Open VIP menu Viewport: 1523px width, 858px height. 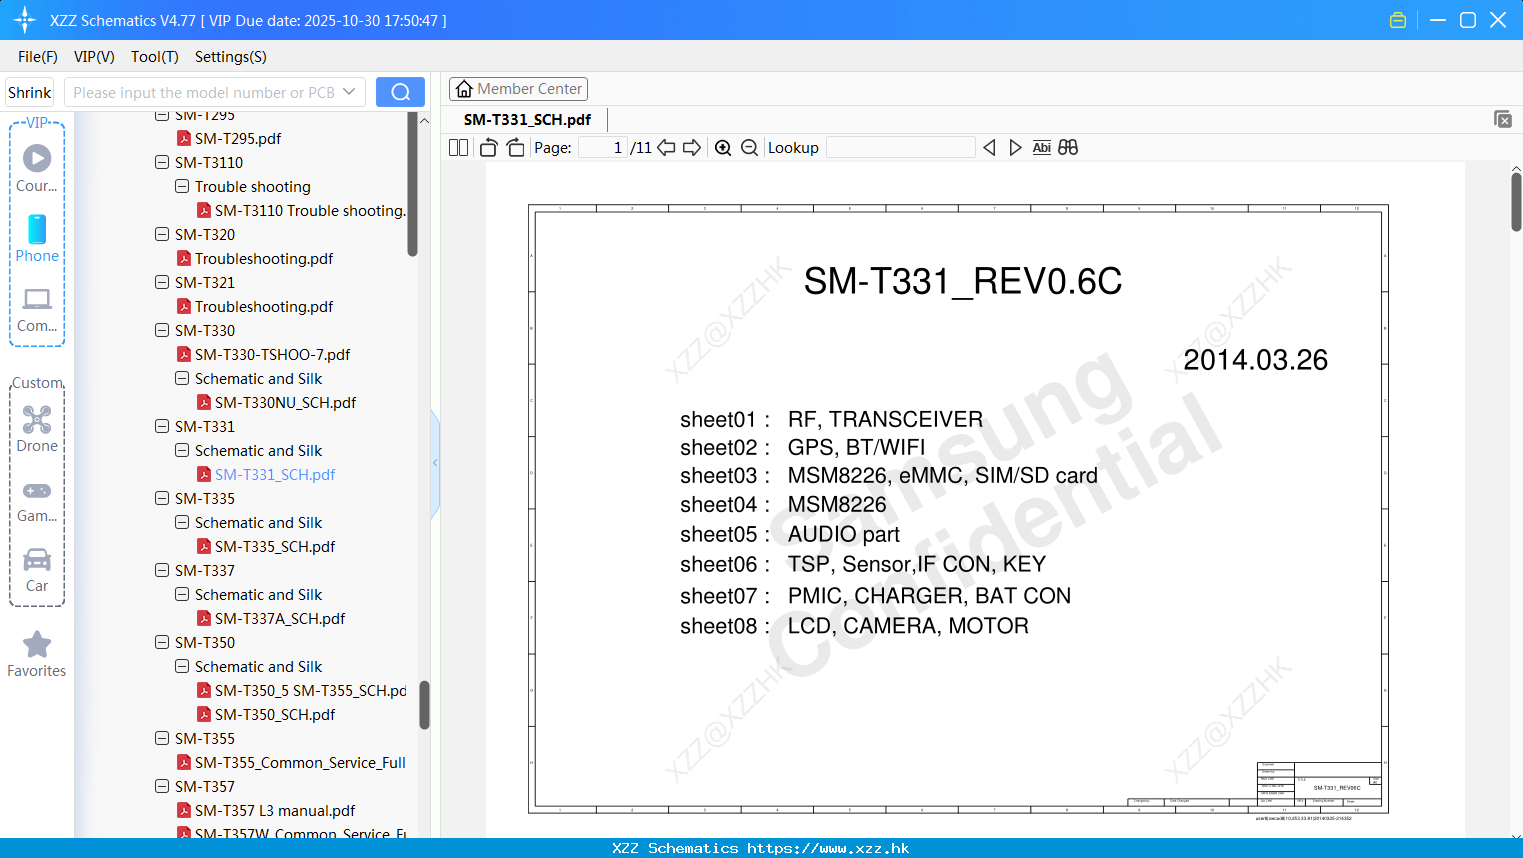[x=94, y=57]
